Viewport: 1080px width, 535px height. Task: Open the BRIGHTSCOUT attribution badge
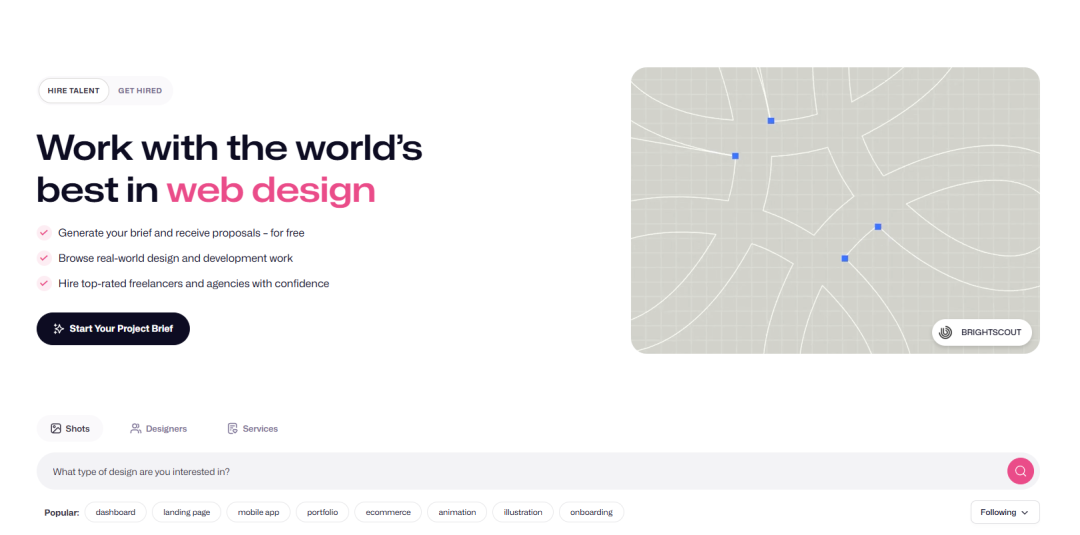(982, 333)
